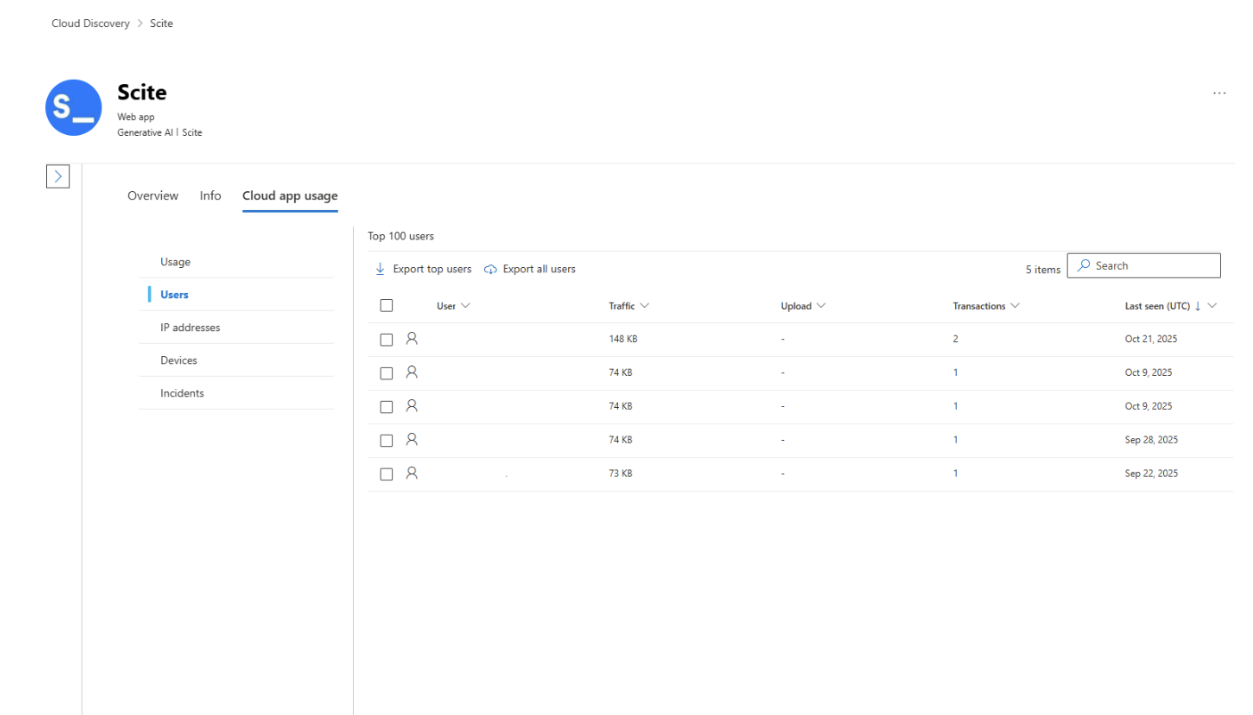Expand the collapsed side panel arrow
The width and height of the screenshot is (1253, 715).
pos(59,176)
